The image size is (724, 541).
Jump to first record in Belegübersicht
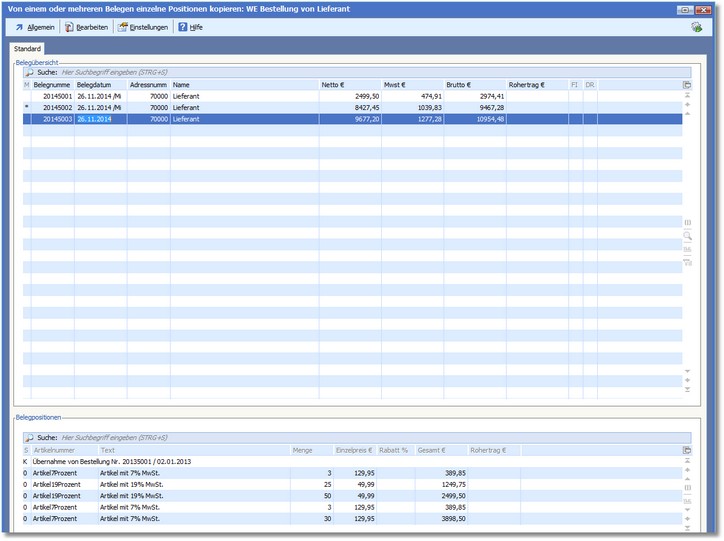coord(687,96)
